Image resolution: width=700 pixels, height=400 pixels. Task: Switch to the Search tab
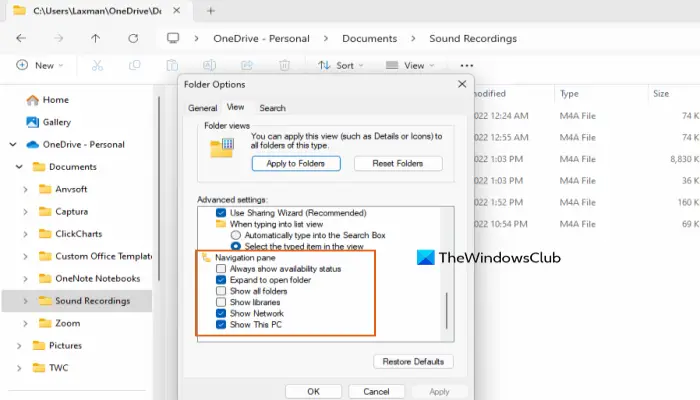click(x=272, y=108)
